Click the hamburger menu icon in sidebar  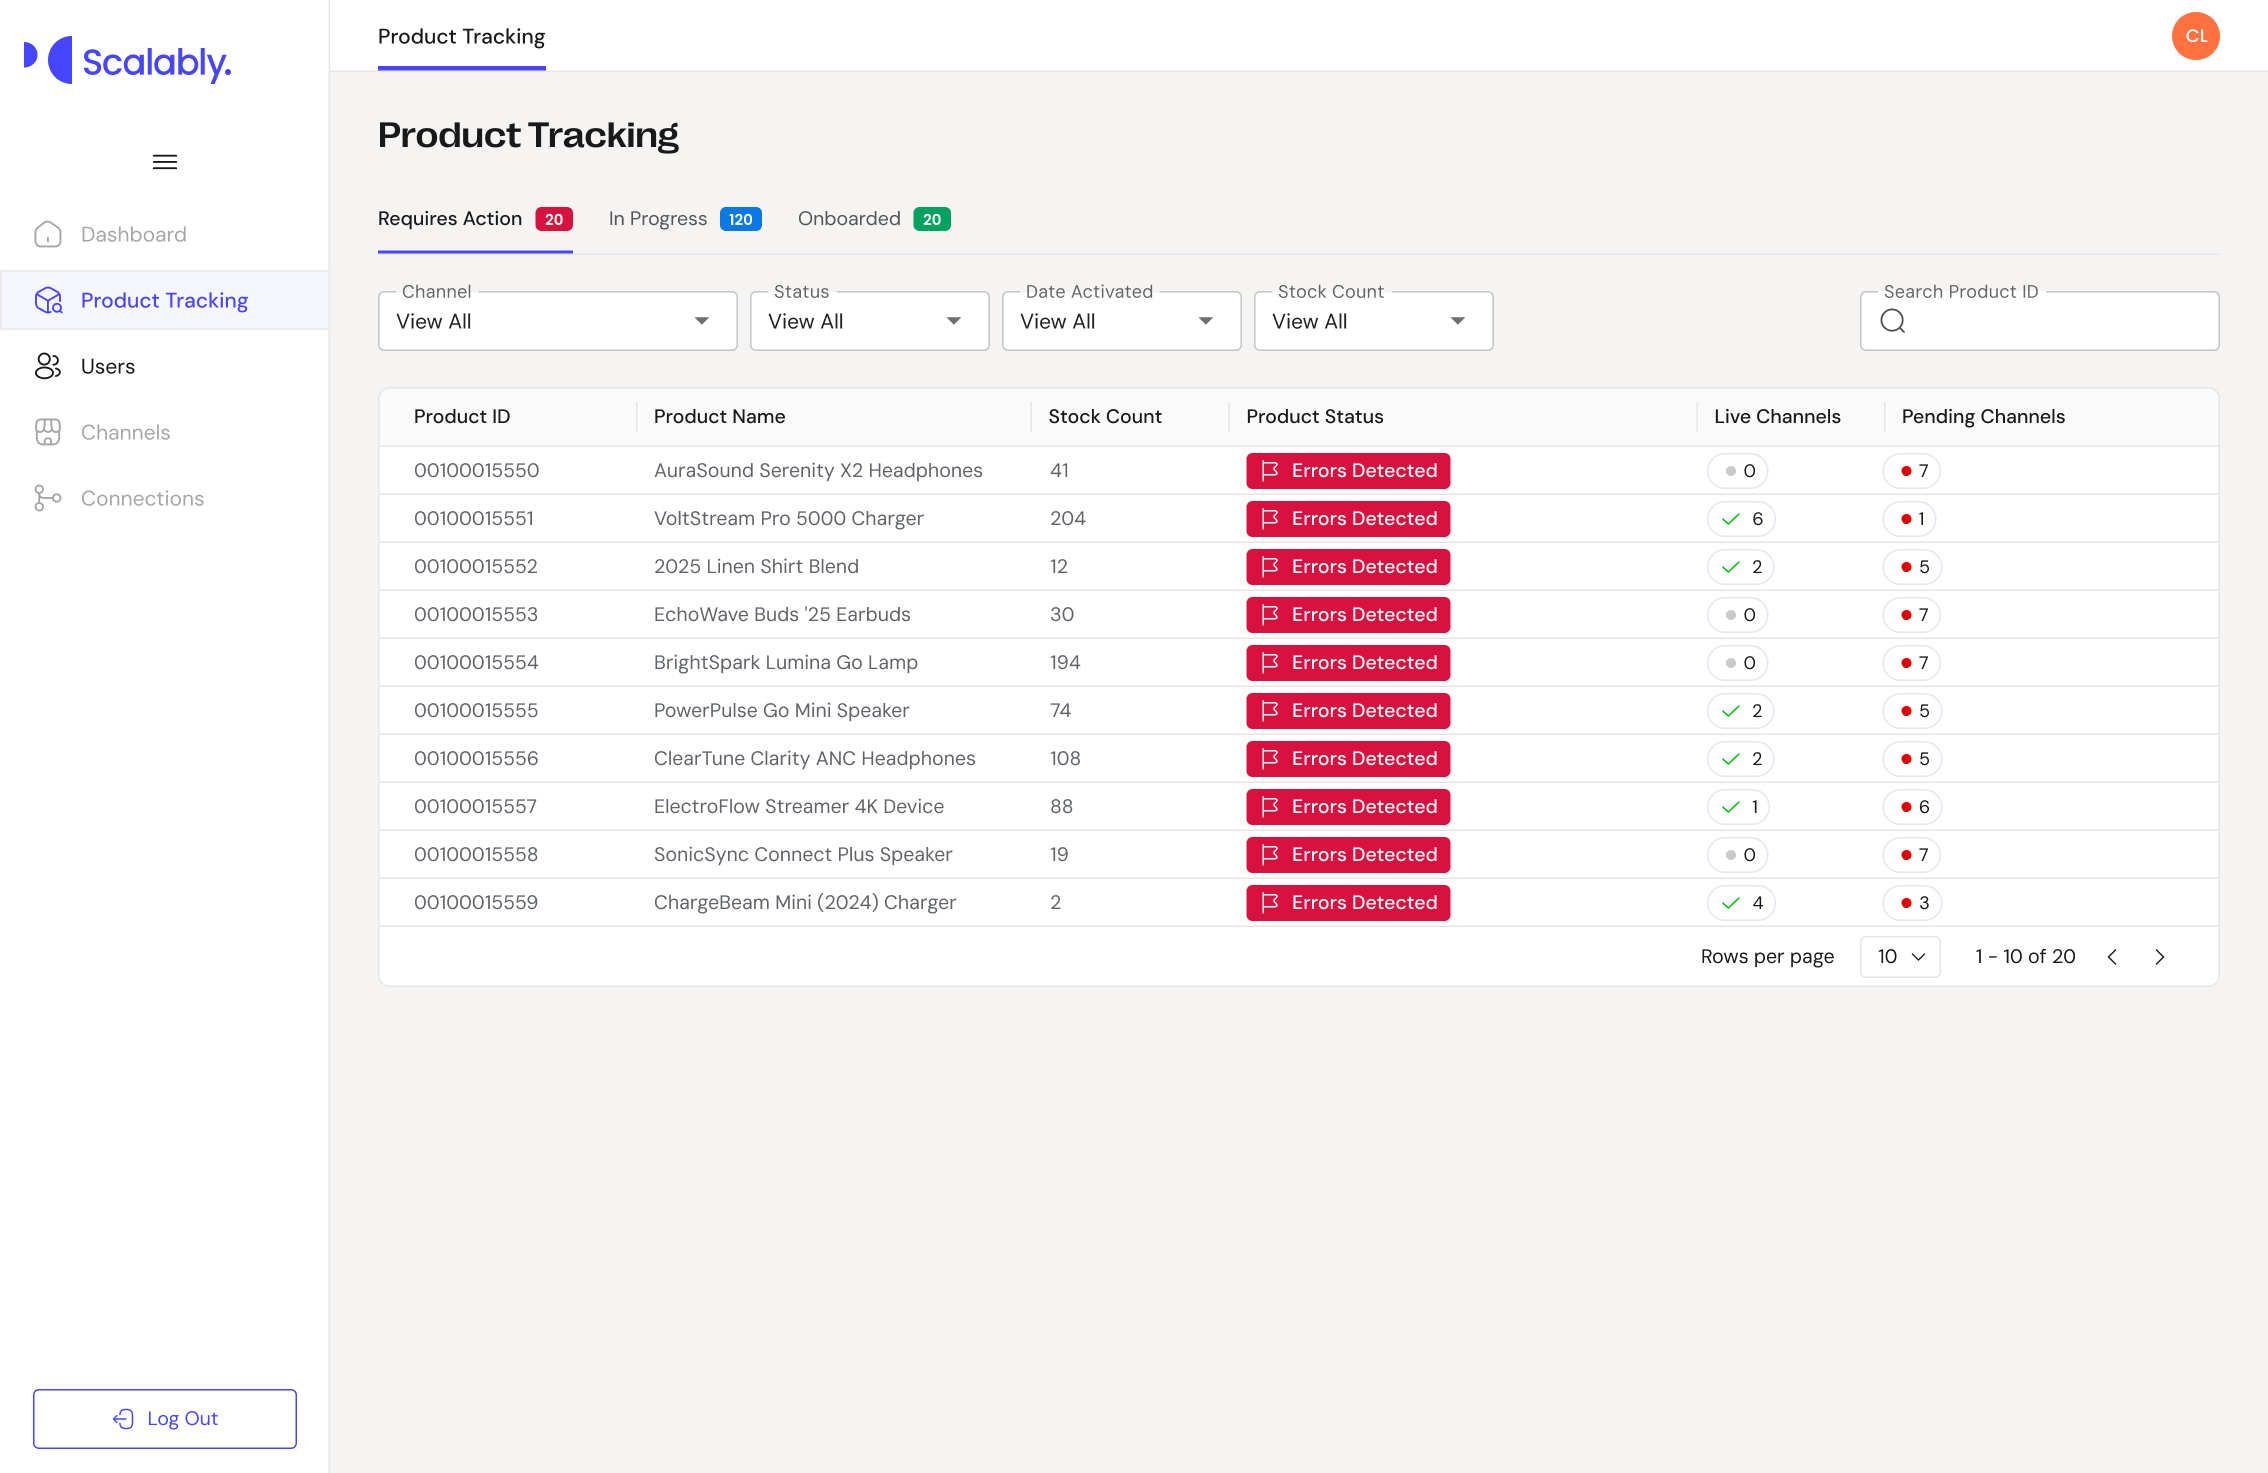pyautogui.click(x=165, y=162)
